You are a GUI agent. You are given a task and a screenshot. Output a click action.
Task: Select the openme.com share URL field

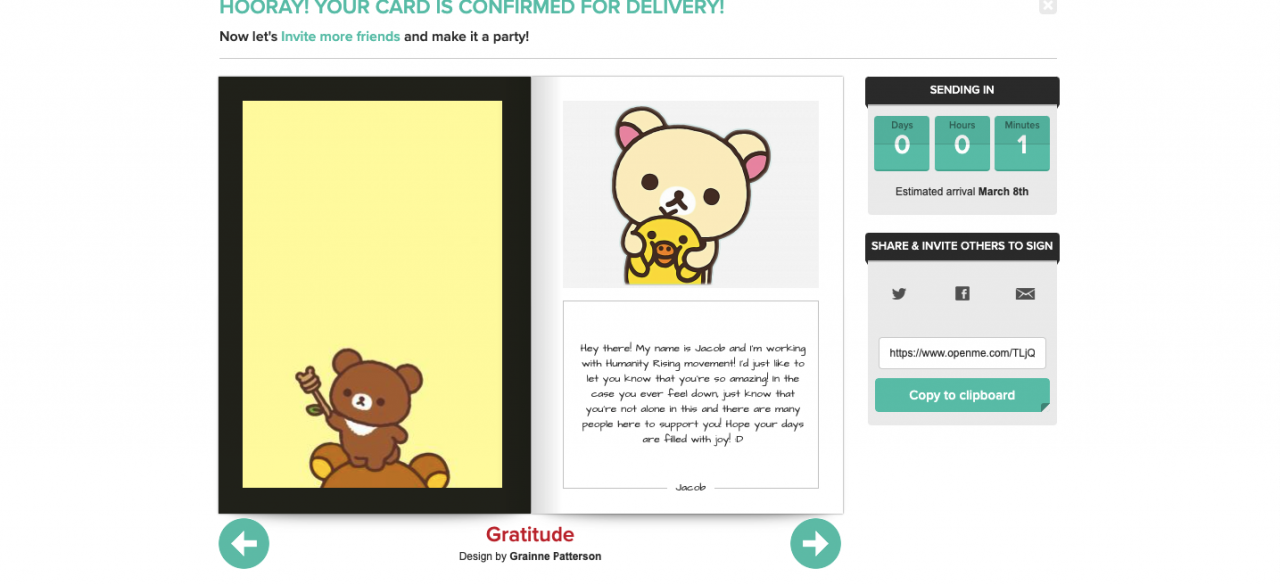(962, 353)
